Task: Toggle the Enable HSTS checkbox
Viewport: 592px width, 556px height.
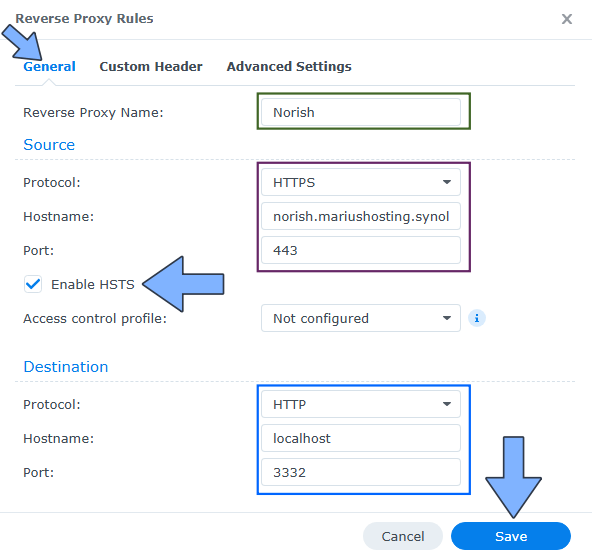Action: point(33,284)
